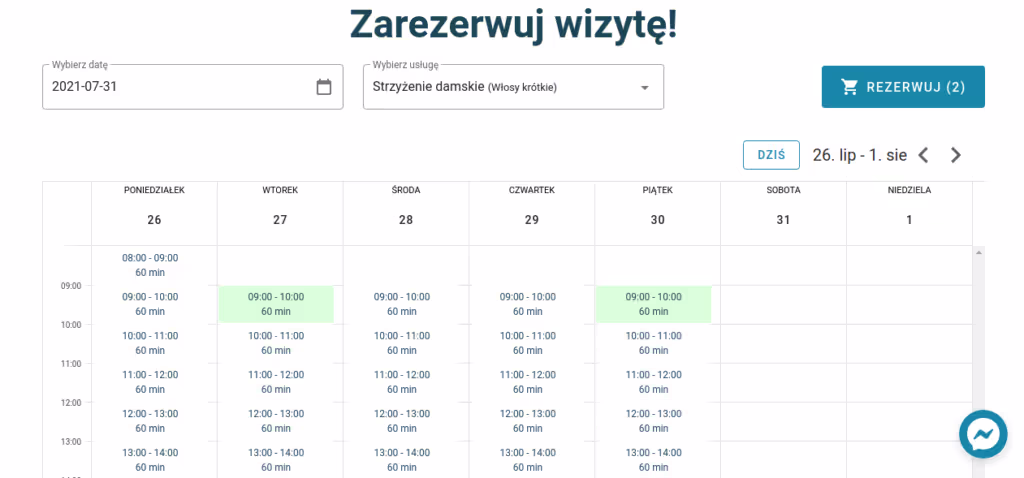Click the Zarezerwuj wizytę! heading
This screenshot has height=478, width=1024.
513,24
